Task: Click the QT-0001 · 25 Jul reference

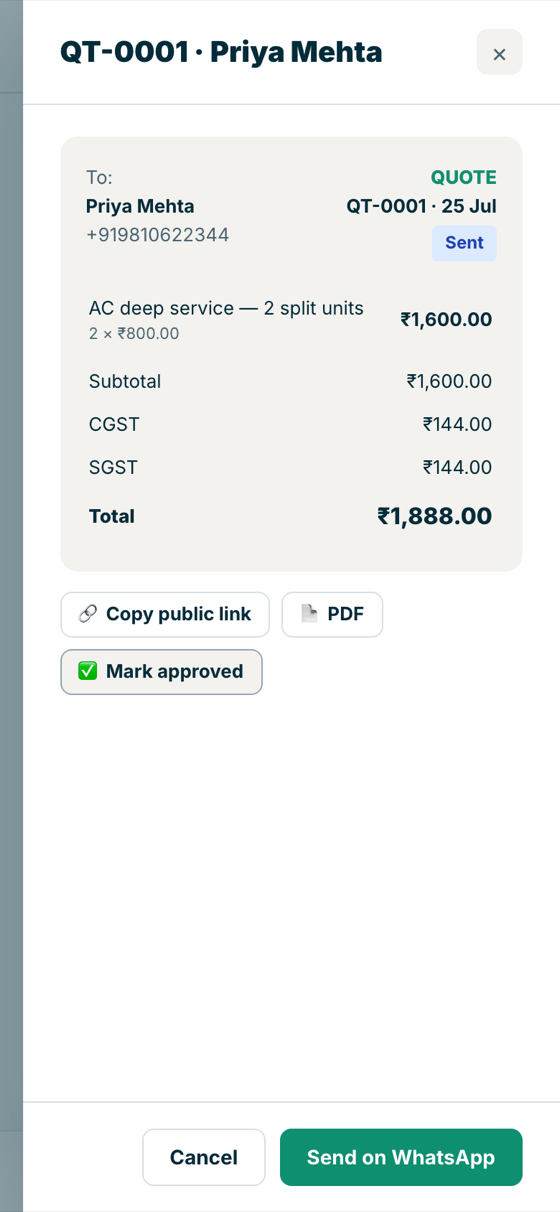Action: coord(422,206)
